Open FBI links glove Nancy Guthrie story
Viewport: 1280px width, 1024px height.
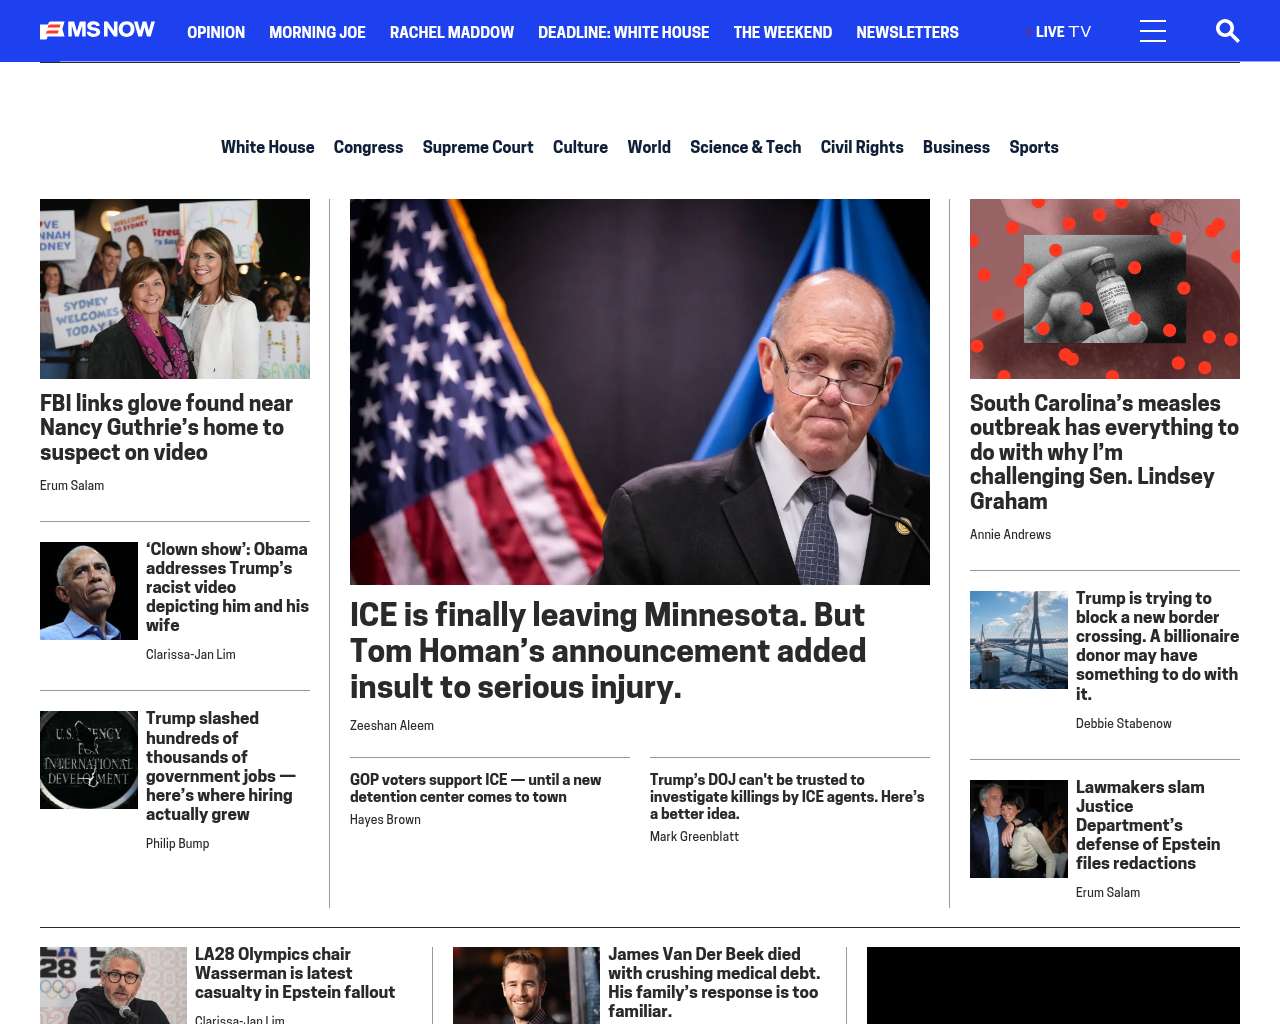166,427
